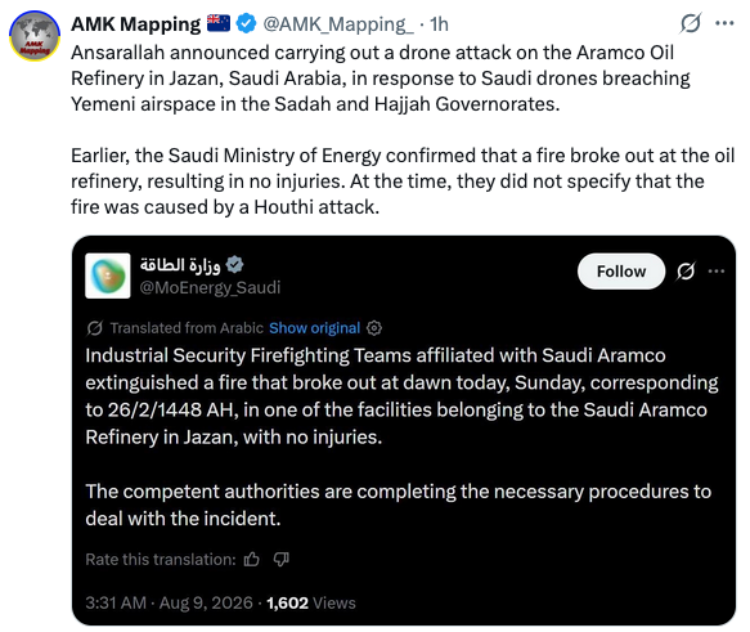The image size is (750, 632).
Task: Rate the translation with thumbs up
Action: [252, 559]
